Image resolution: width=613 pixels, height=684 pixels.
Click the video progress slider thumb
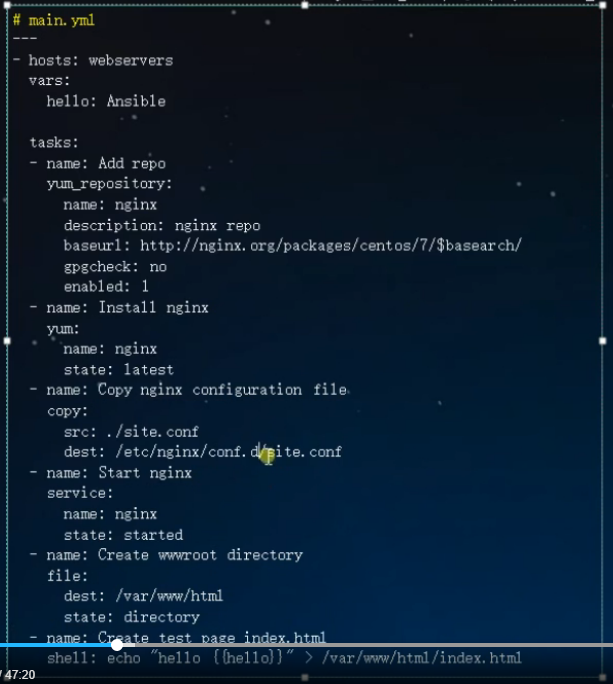[117, 645]
